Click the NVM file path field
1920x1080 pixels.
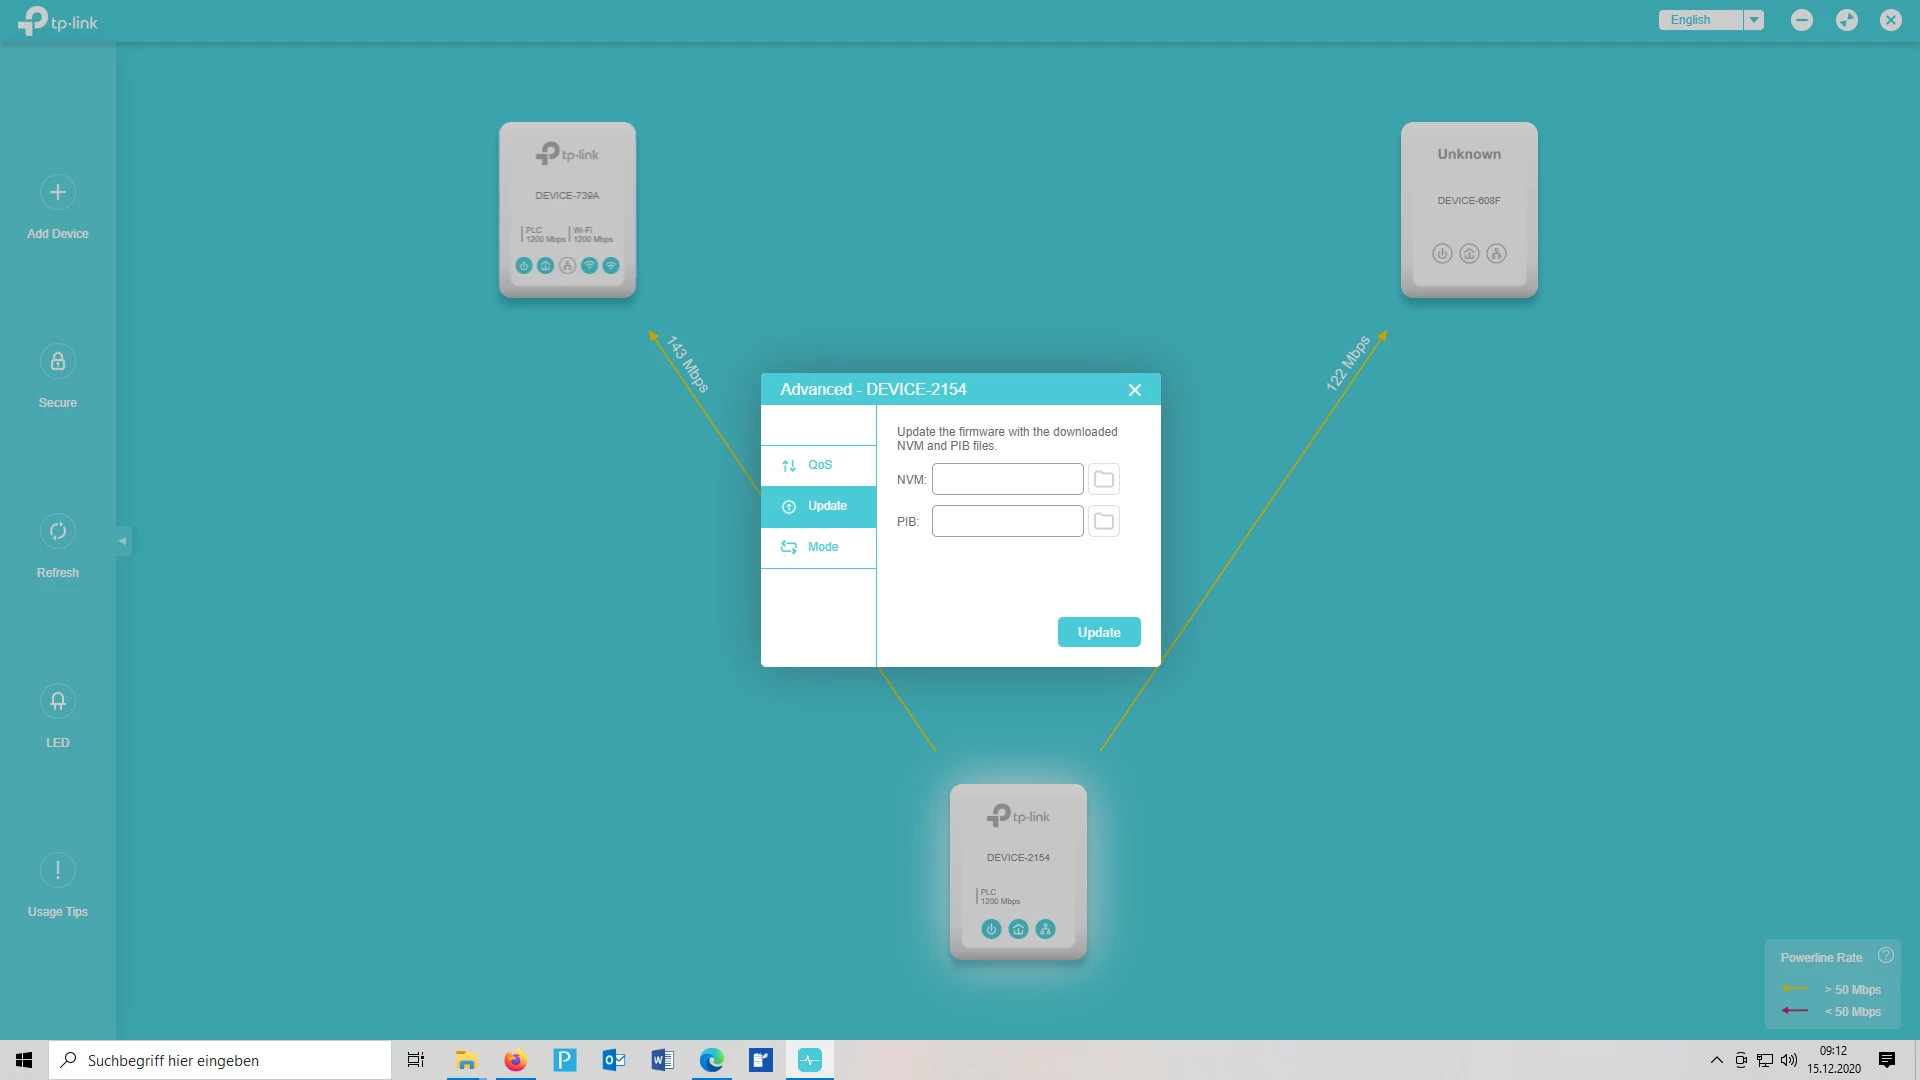pyautogui.click(x=1007, y=480)
